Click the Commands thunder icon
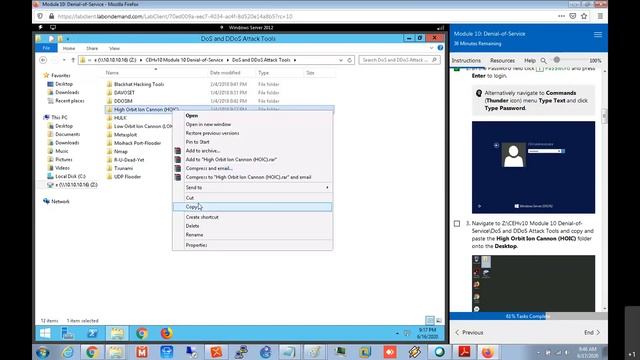640x360 pixels. (x=40, y=27)
